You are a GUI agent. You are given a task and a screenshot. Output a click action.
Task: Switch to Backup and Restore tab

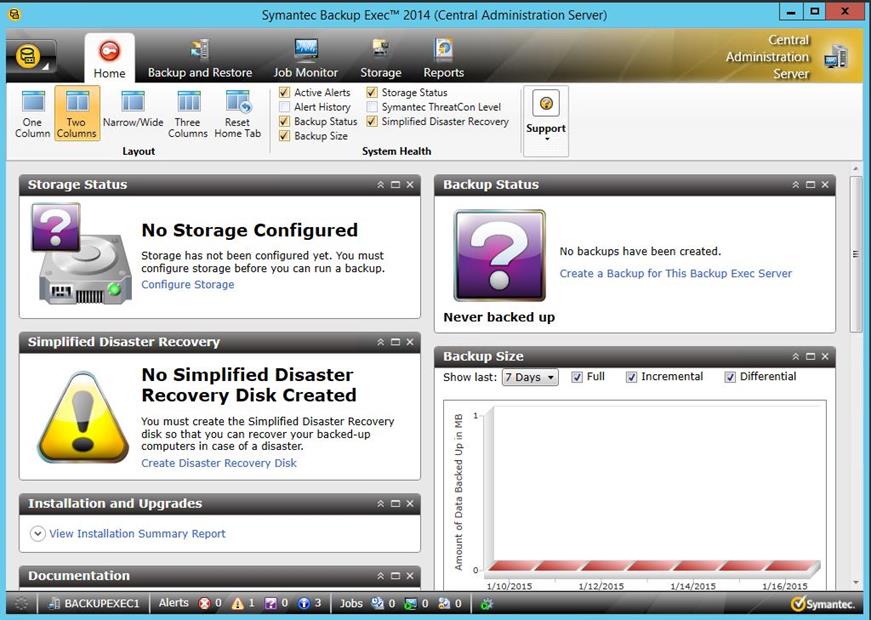[200, 58]
